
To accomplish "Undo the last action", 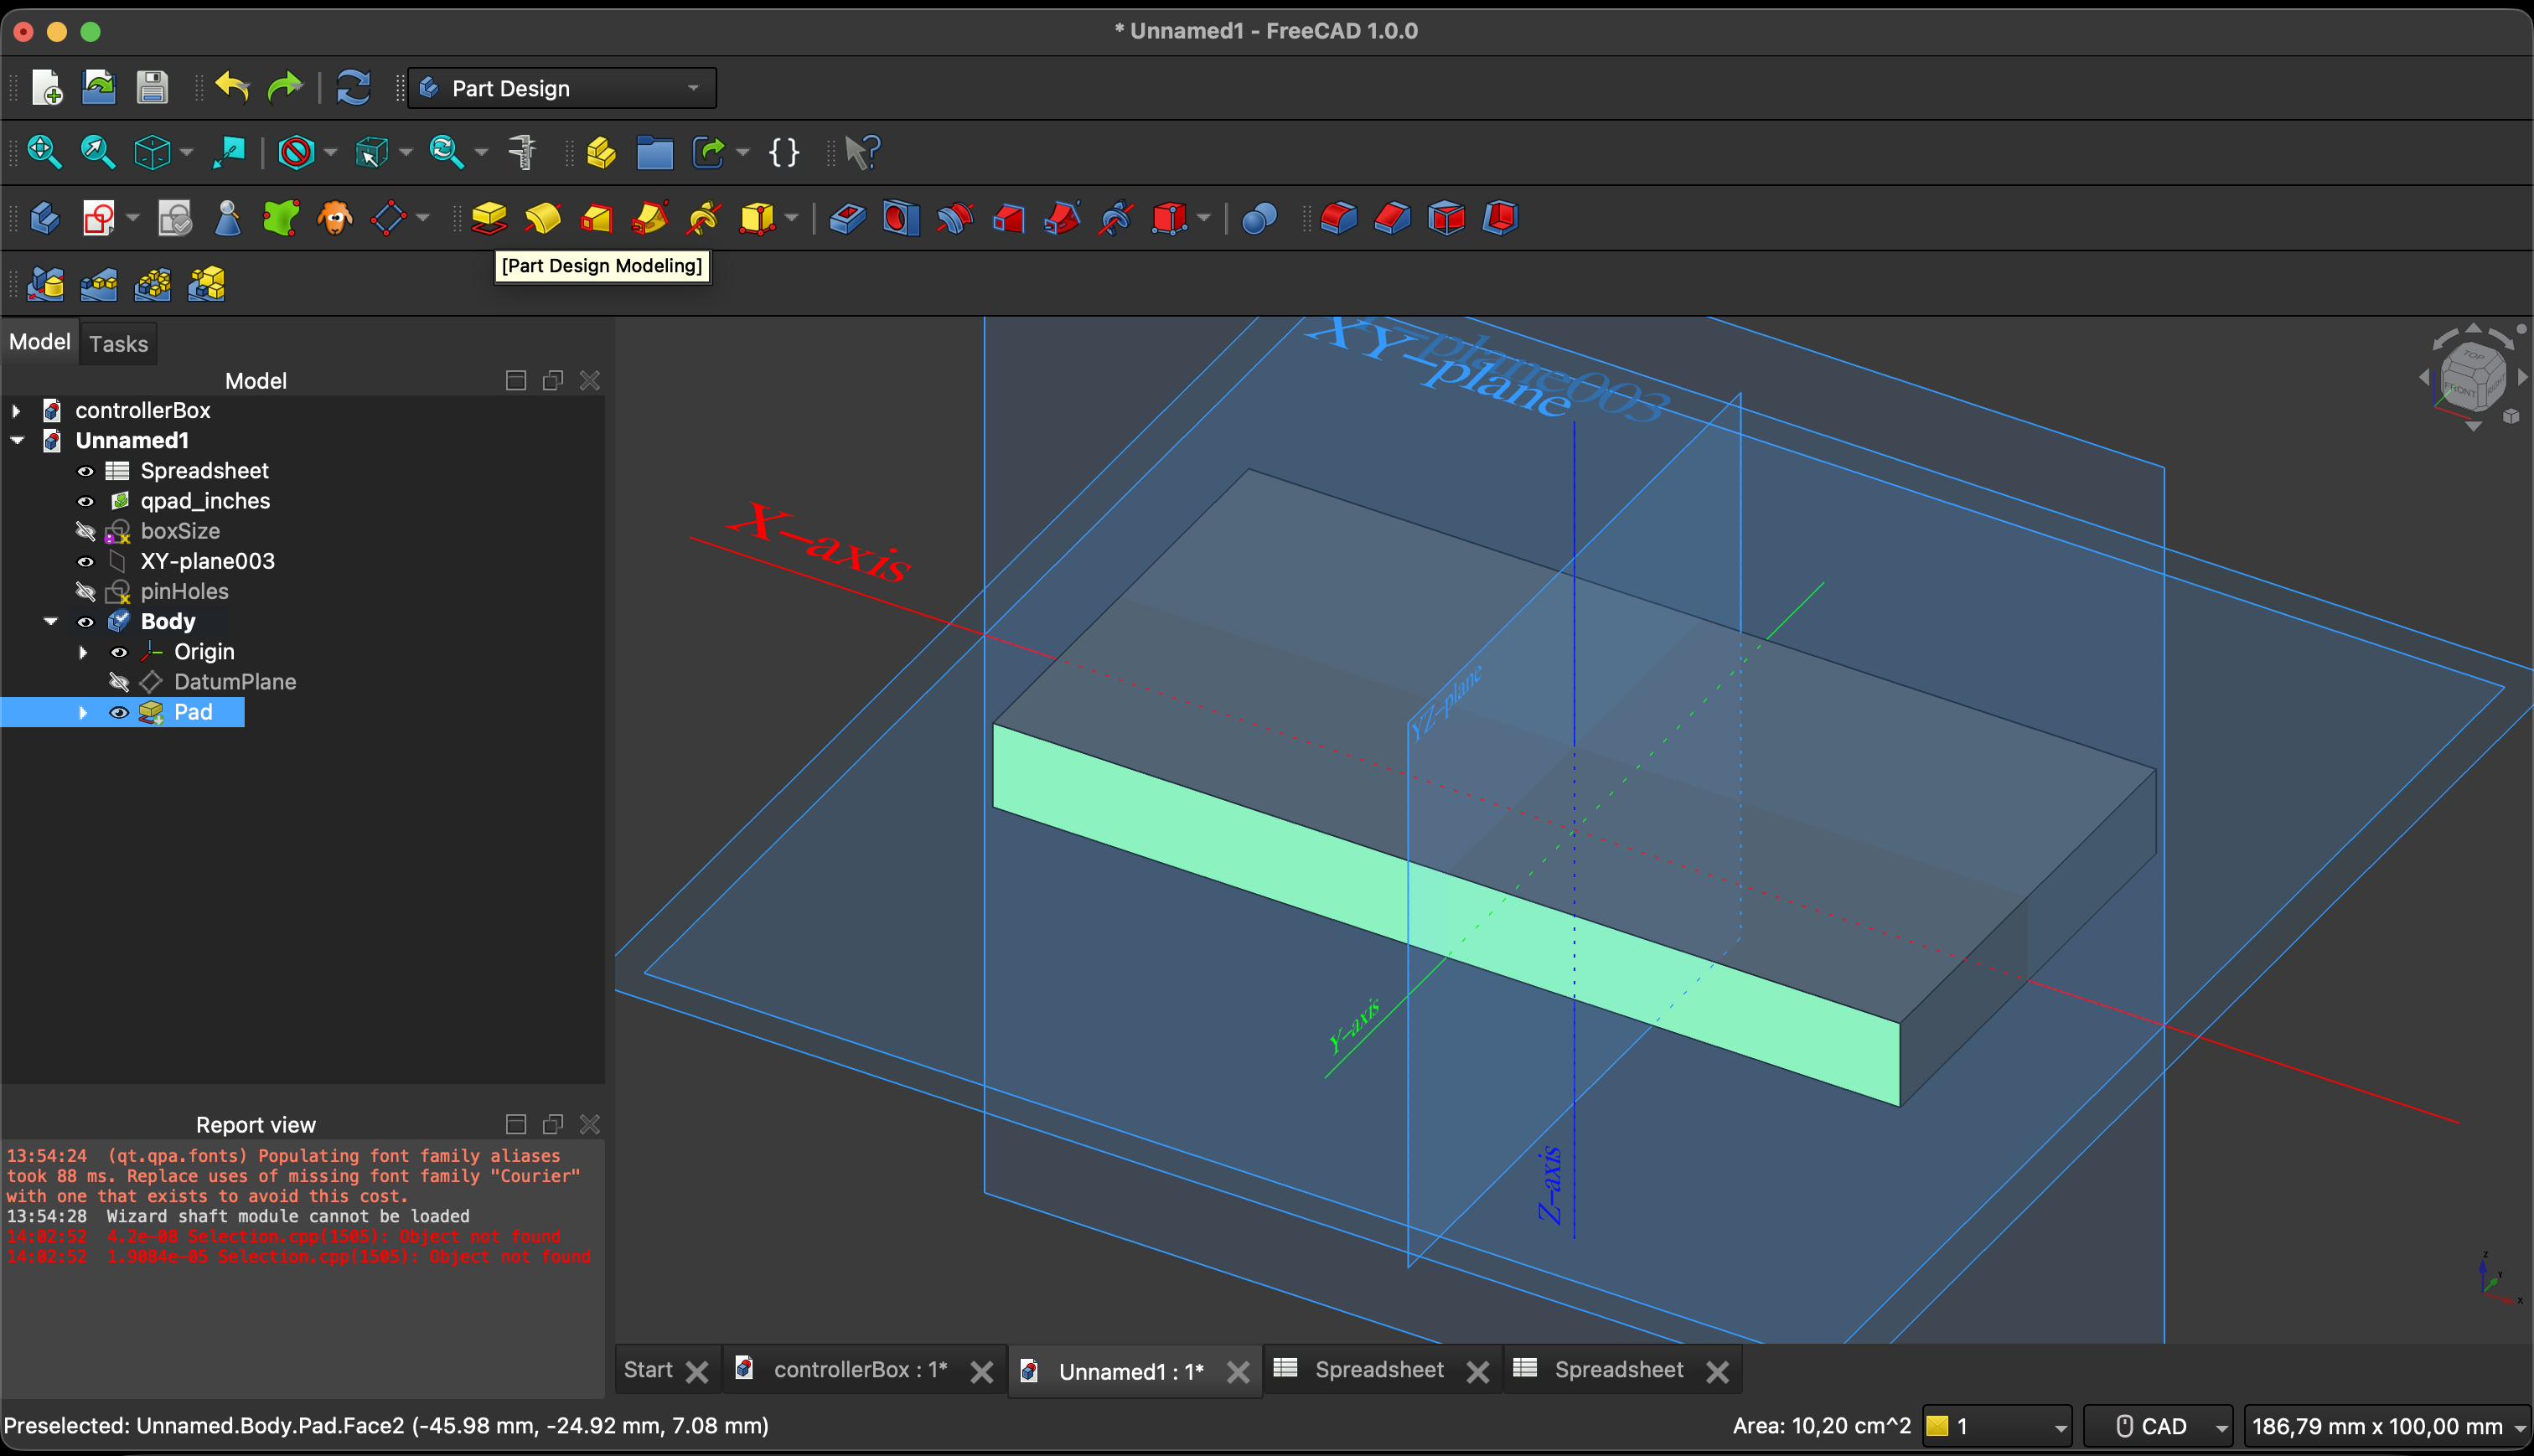I will pos(232,87).
